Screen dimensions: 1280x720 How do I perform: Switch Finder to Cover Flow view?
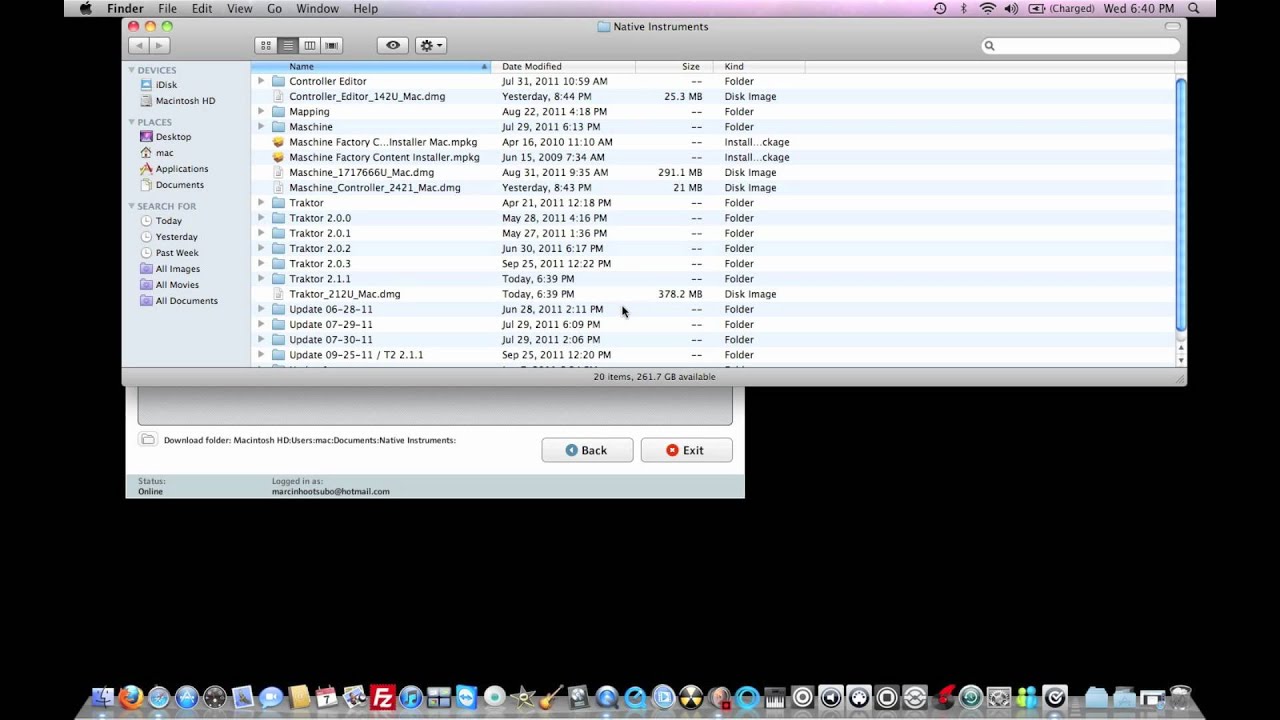click(x=332, y=45)
